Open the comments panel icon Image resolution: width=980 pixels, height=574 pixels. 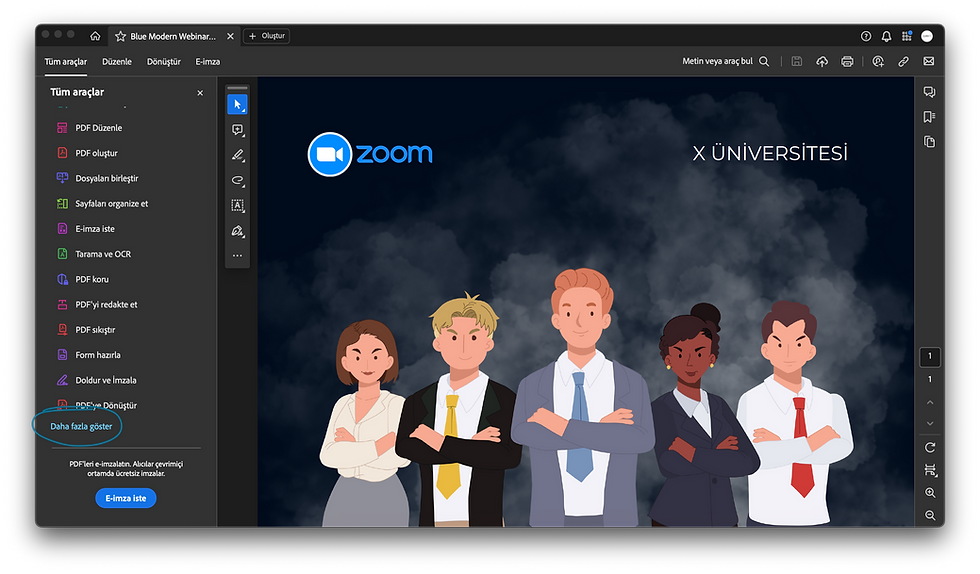coord(929,92)
